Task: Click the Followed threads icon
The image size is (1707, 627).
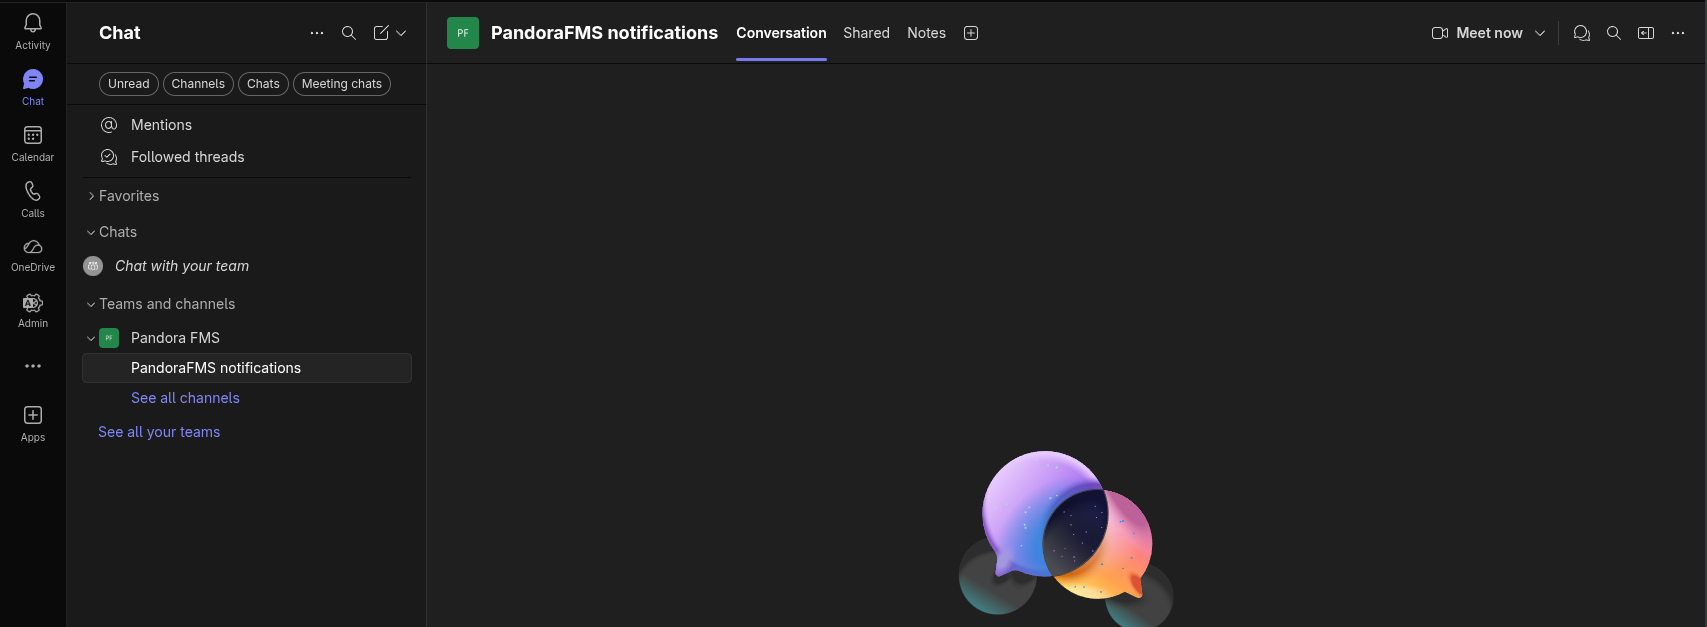Action: click(x=109, y=157)
